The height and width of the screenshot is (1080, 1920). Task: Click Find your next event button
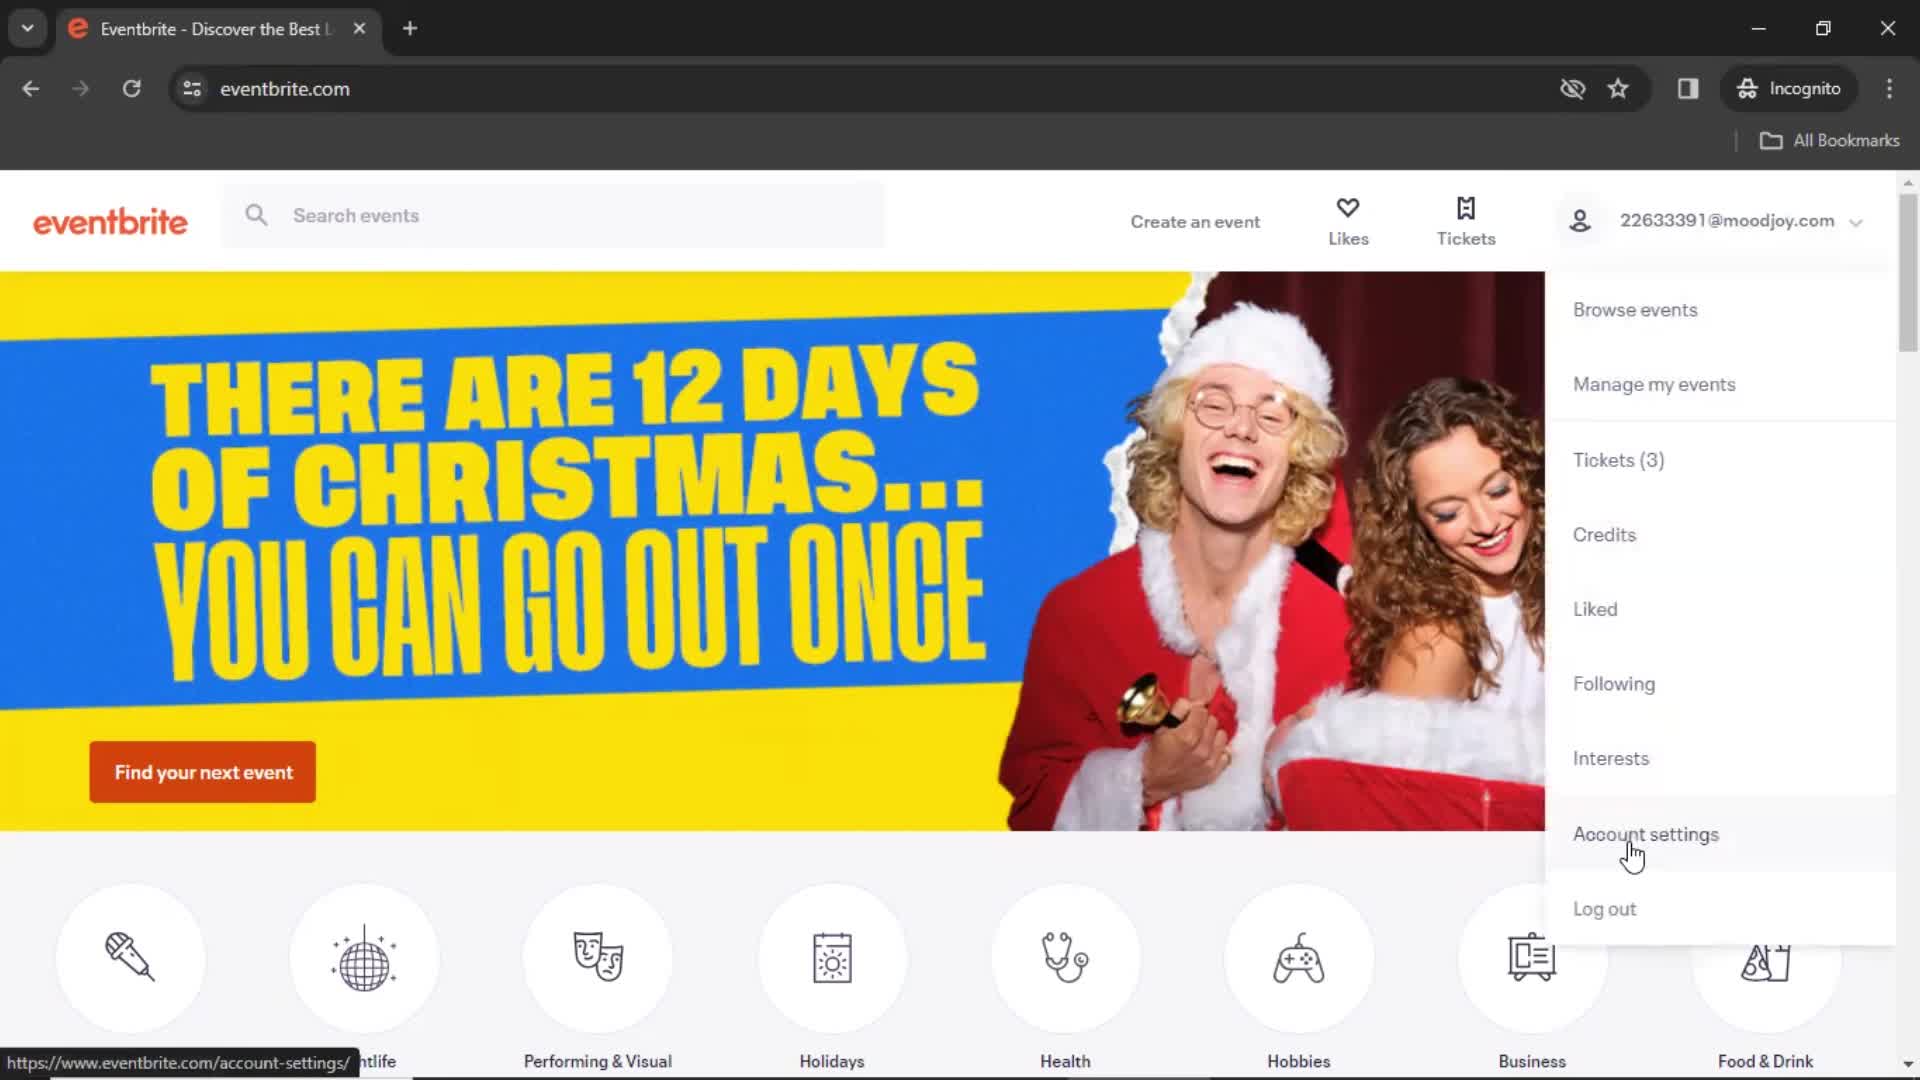coord(203,771)
